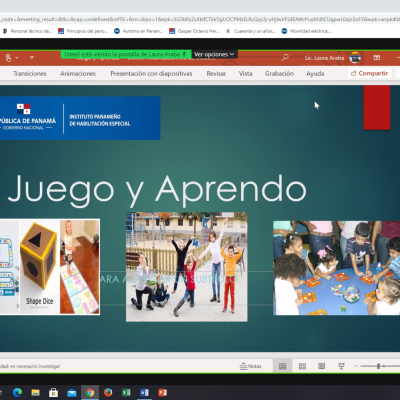This screenshot has width=400, height=400.
Task: Open the Autismo en Panam... bookmark
Action: pos(139,31)
